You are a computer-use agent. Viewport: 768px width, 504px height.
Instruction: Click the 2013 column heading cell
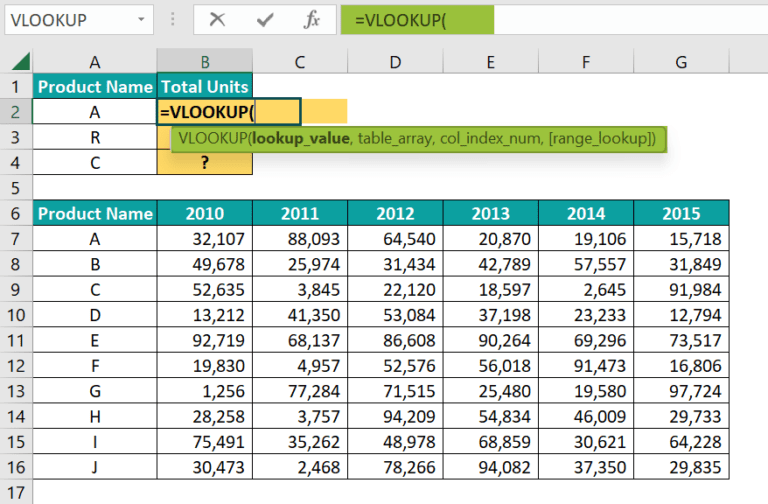coord(490,214)
